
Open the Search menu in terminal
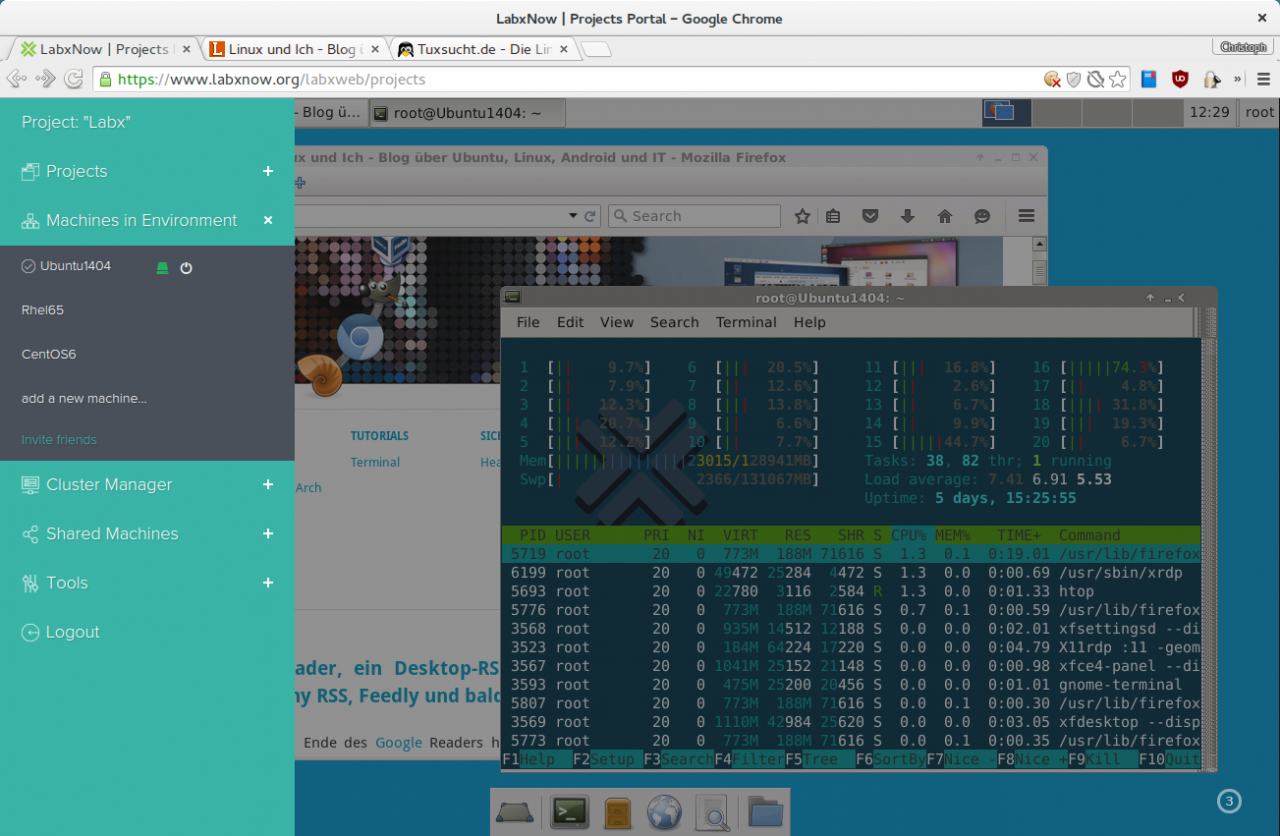coord(675,322)
